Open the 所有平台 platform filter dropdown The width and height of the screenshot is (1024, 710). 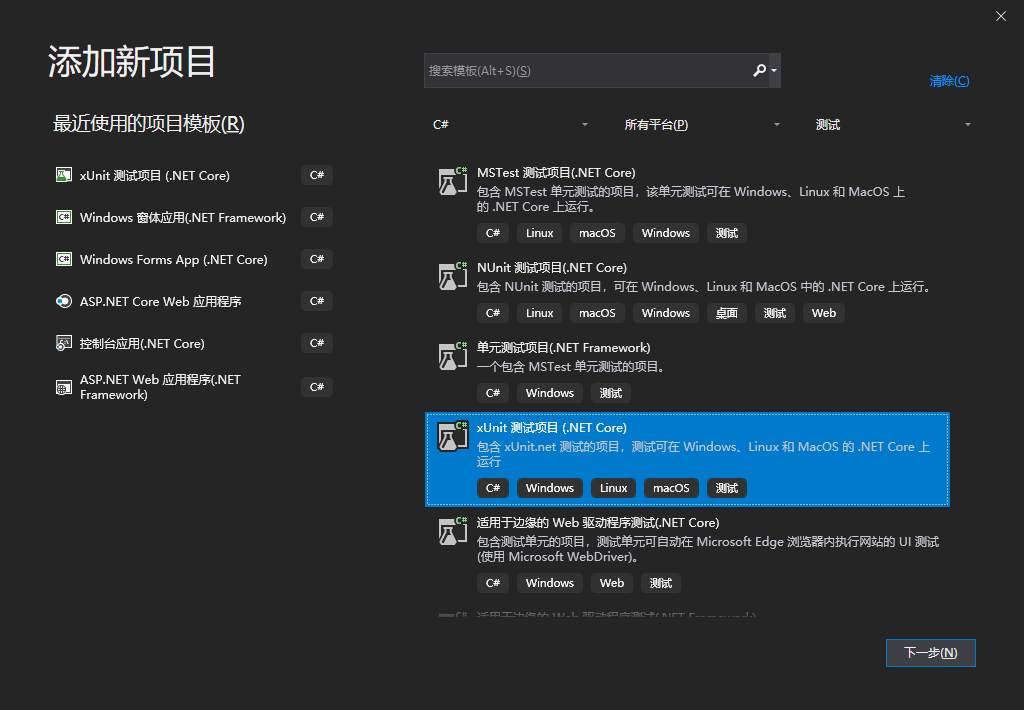702,125
